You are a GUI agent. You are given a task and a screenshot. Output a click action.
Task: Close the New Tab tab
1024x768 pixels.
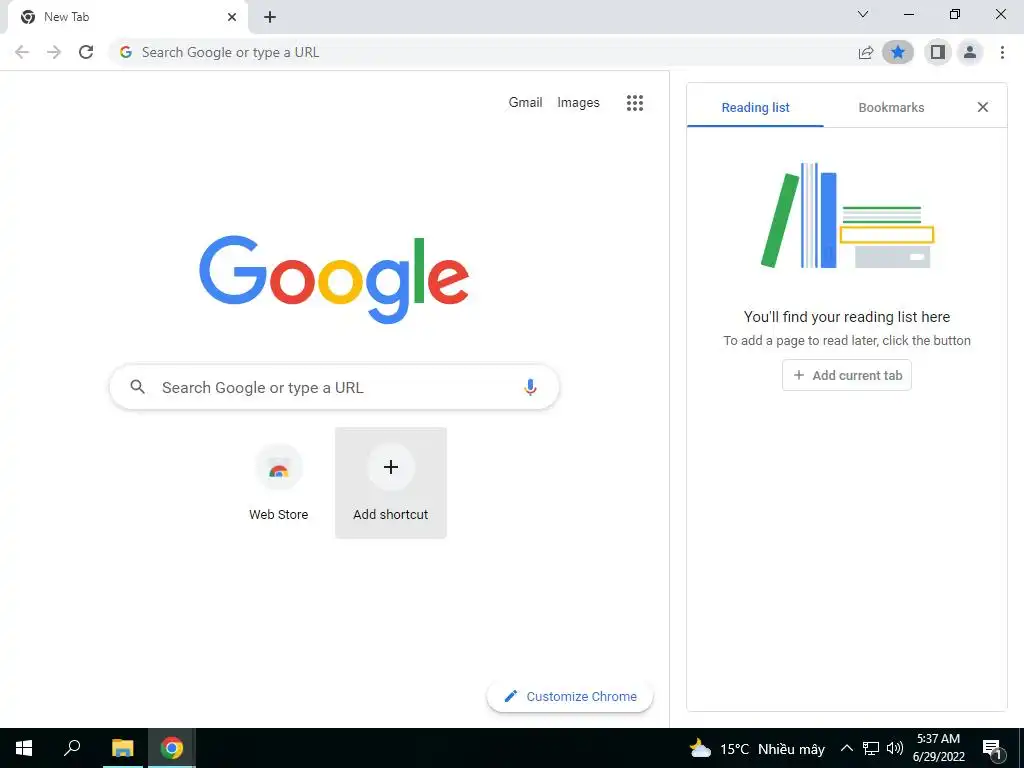[x=232, y=17]
